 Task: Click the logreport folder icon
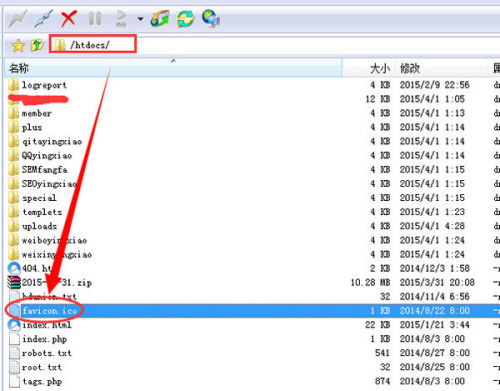(x=14, y=85)
